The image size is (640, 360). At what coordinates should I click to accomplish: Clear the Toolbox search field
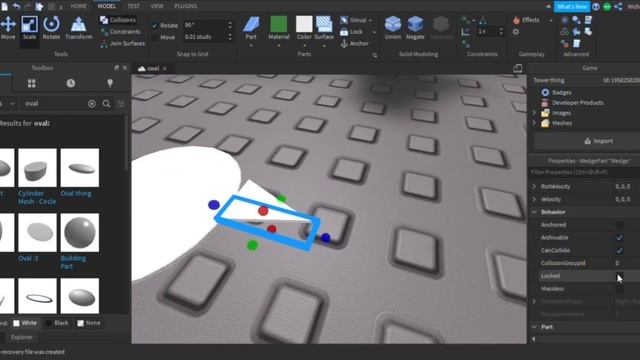92,104
